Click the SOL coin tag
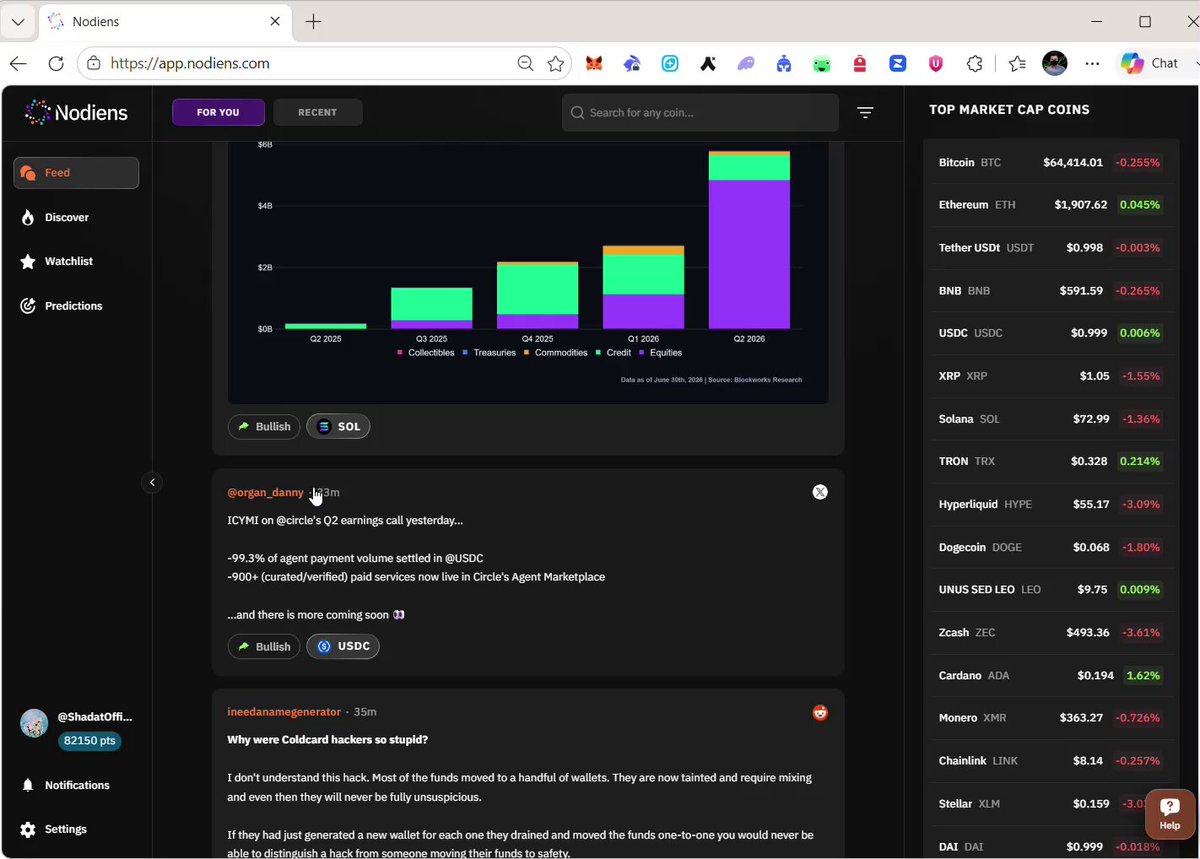Image resolution: width=1200 pixels, height=859 pixels. coord(338,427)
